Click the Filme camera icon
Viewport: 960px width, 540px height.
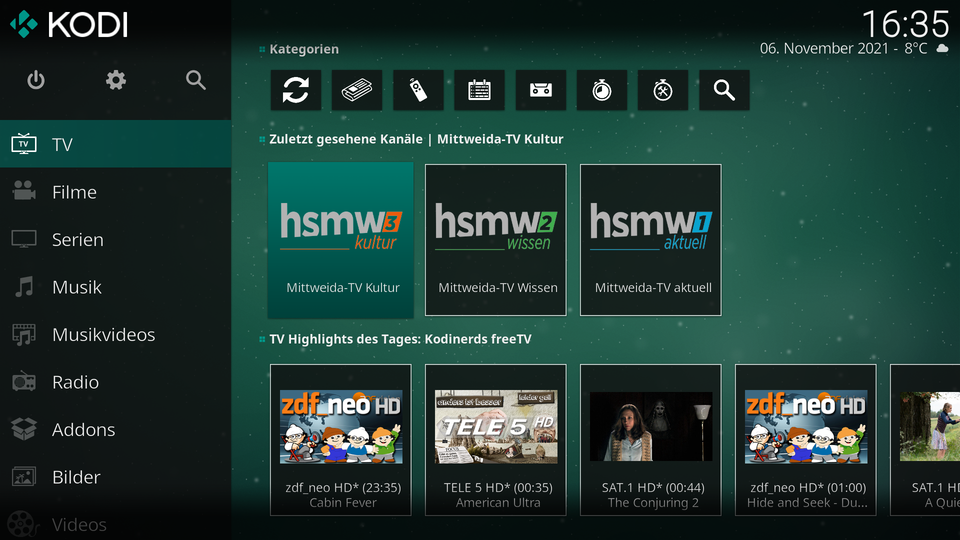click(x=24, y=191)
